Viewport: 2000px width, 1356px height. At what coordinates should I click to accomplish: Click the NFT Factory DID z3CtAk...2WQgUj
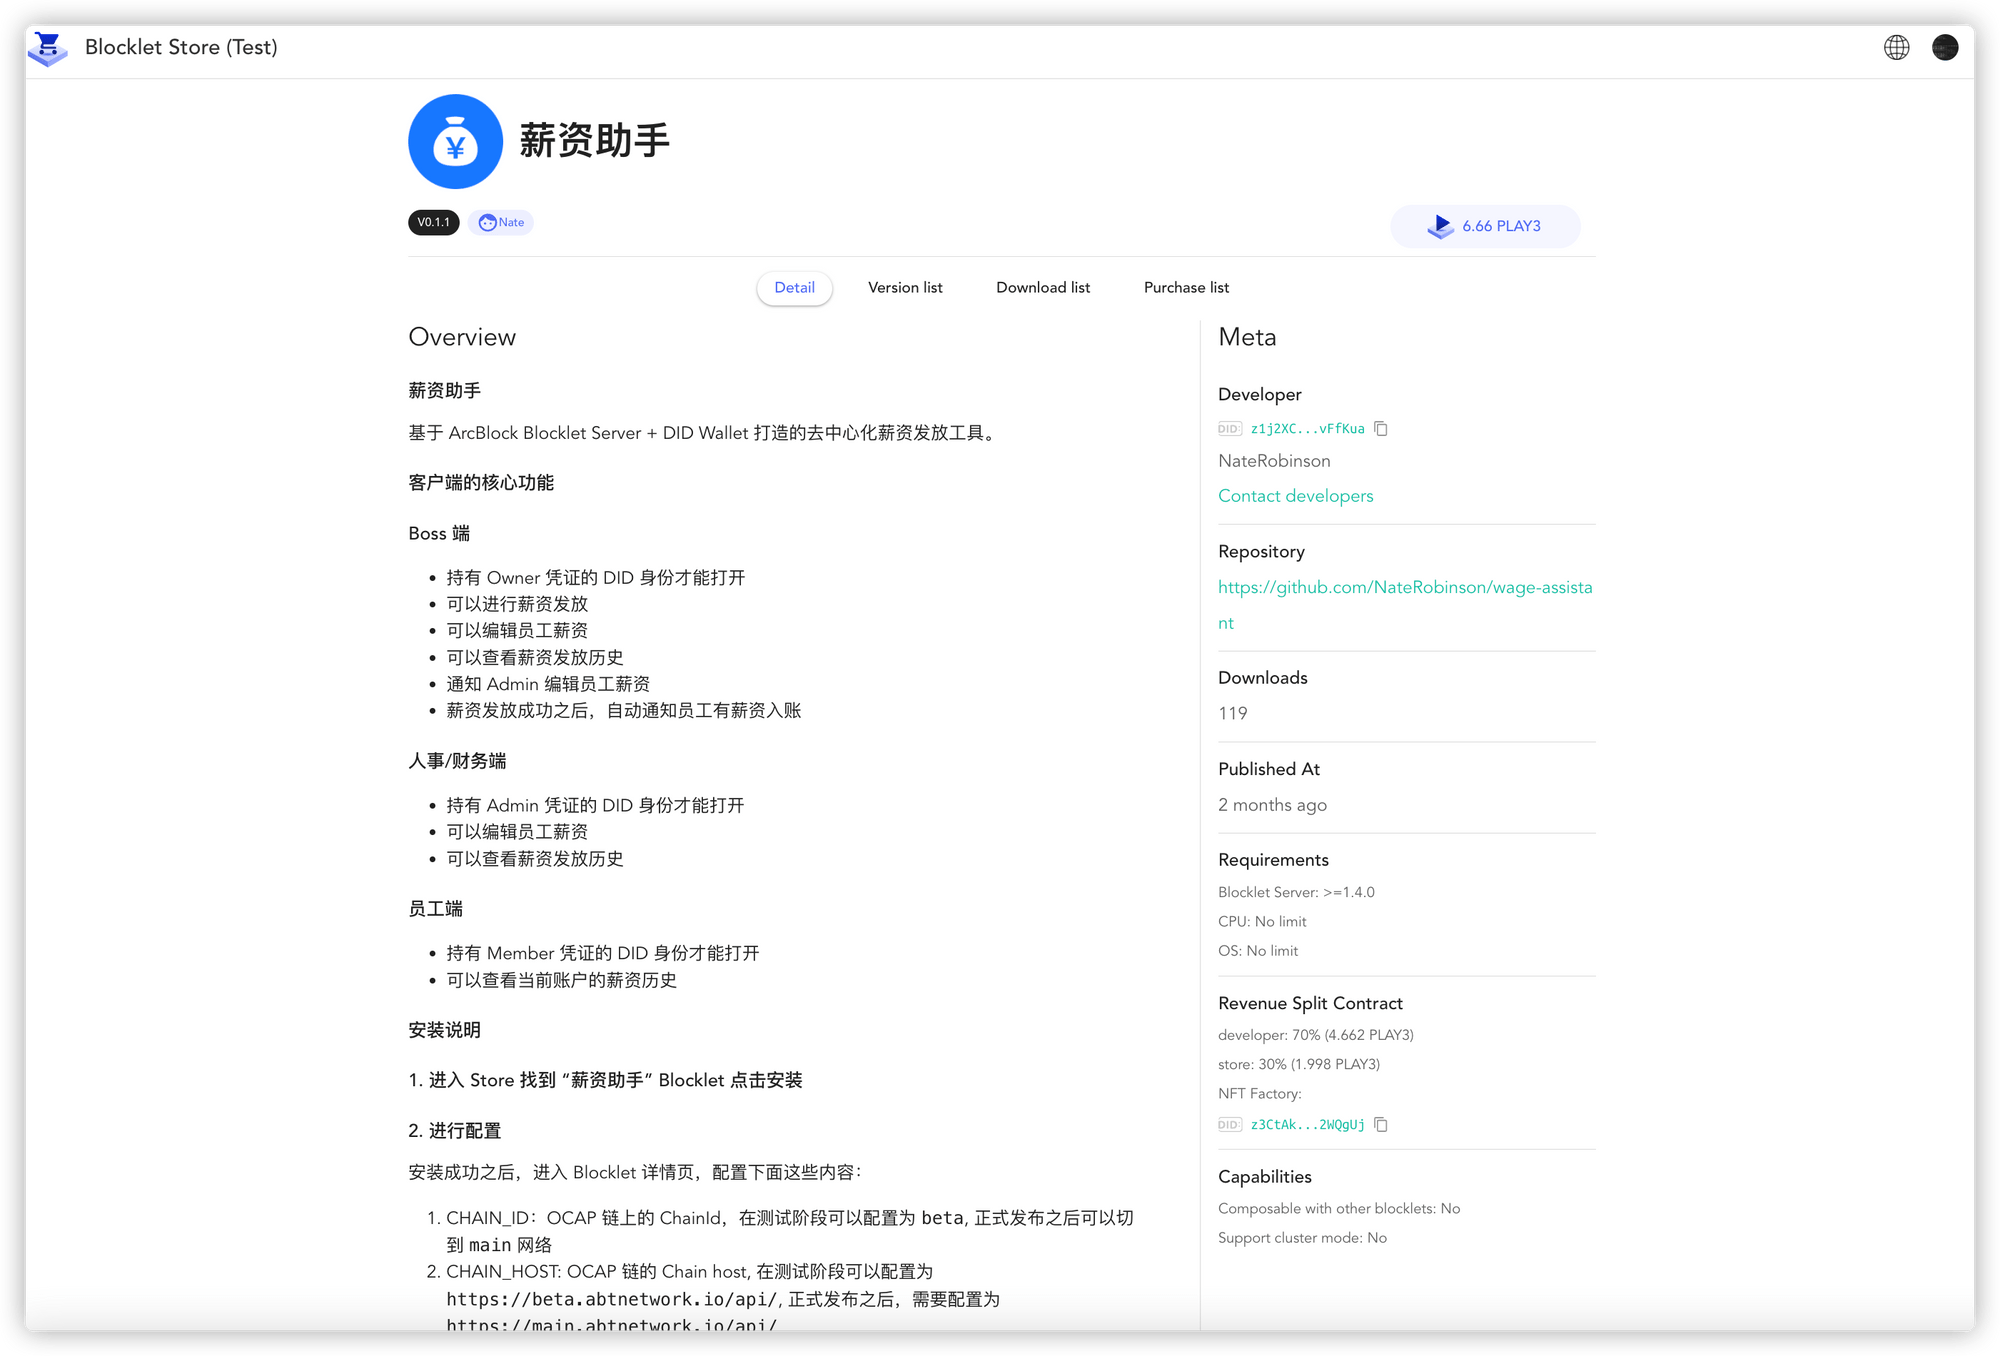1307,1125
